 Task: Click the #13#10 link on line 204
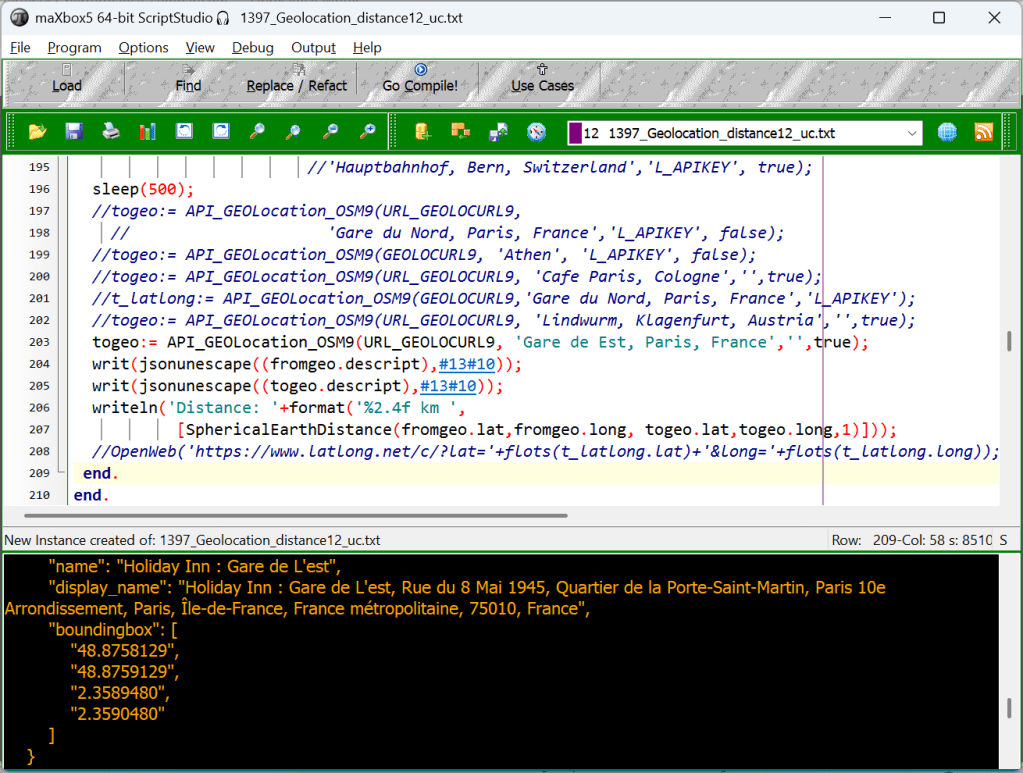pyautogui.click(x=466, y=364)
